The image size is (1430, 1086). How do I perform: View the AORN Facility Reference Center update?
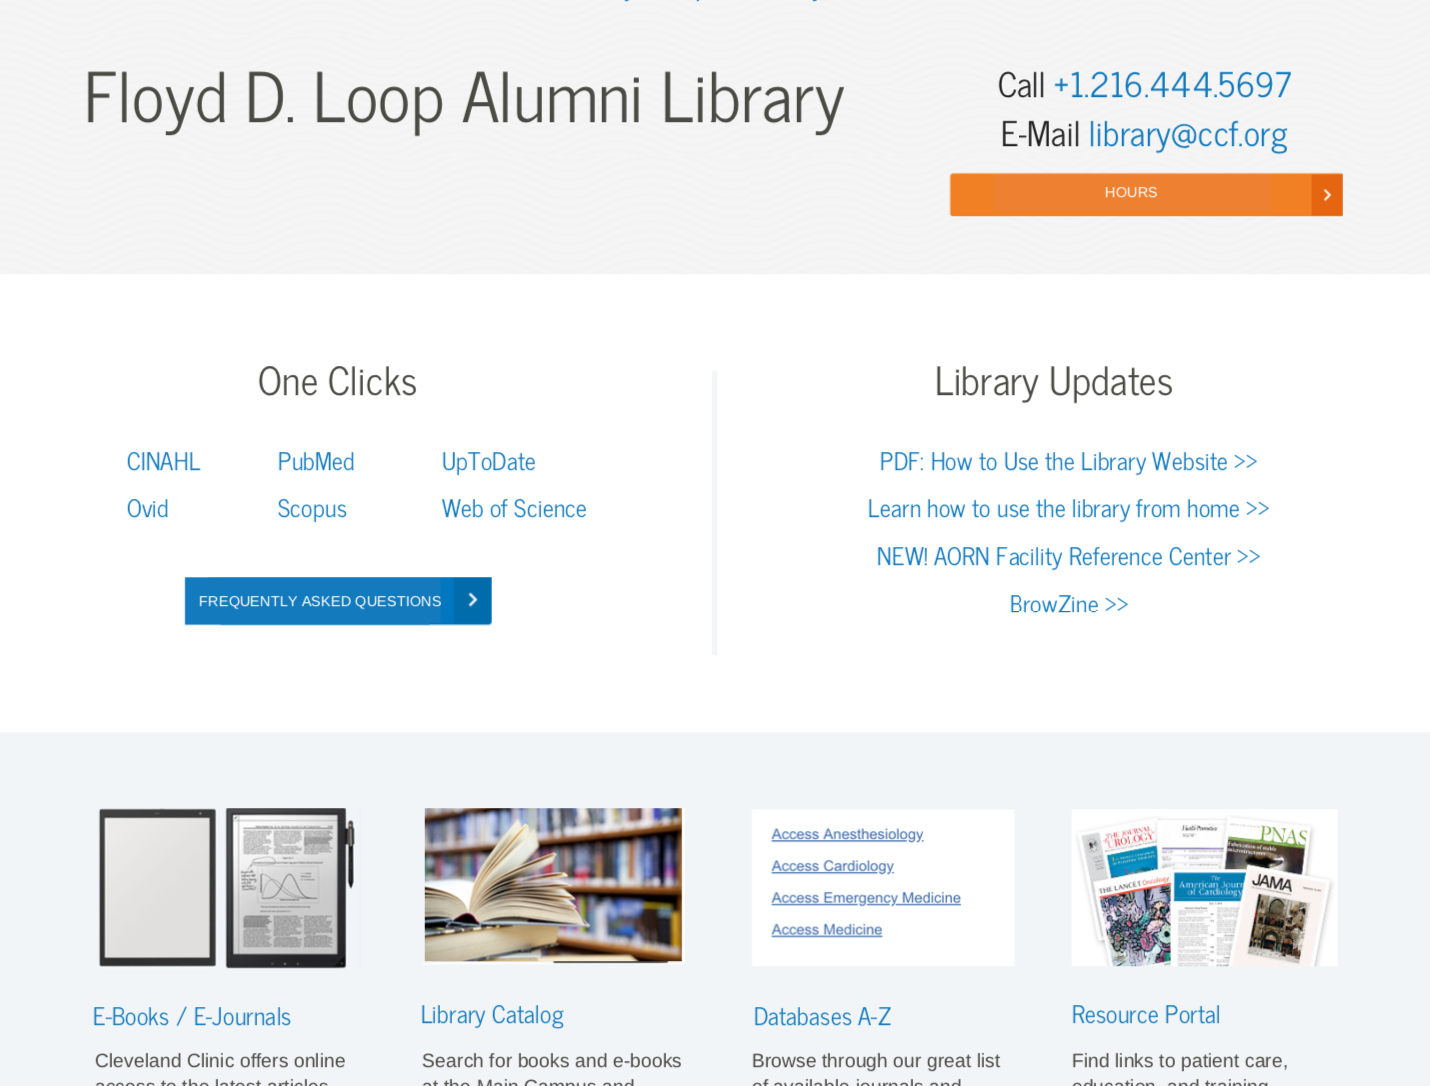pos(1068,557)
